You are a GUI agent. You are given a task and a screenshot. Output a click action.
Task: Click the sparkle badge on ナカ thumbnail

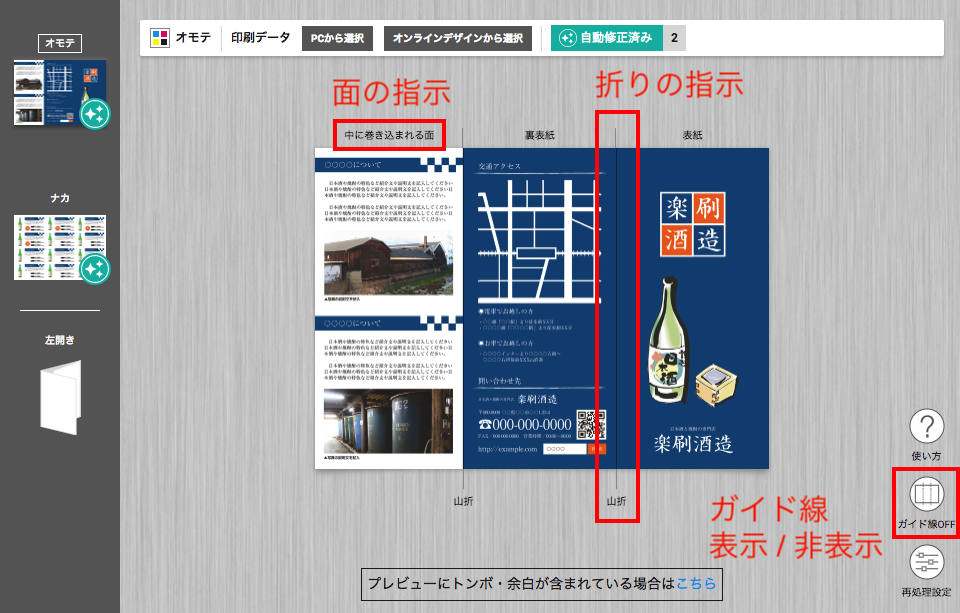[94, 268]
